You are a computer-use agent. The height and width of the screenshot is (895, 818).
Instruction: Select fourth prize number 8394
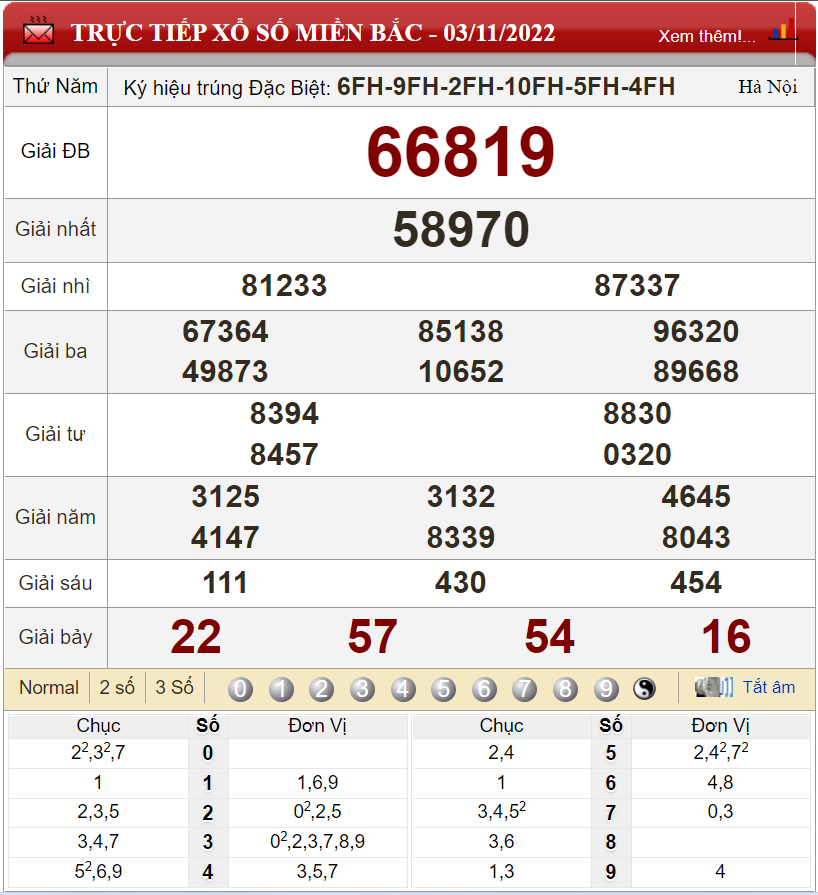(284, 414)
